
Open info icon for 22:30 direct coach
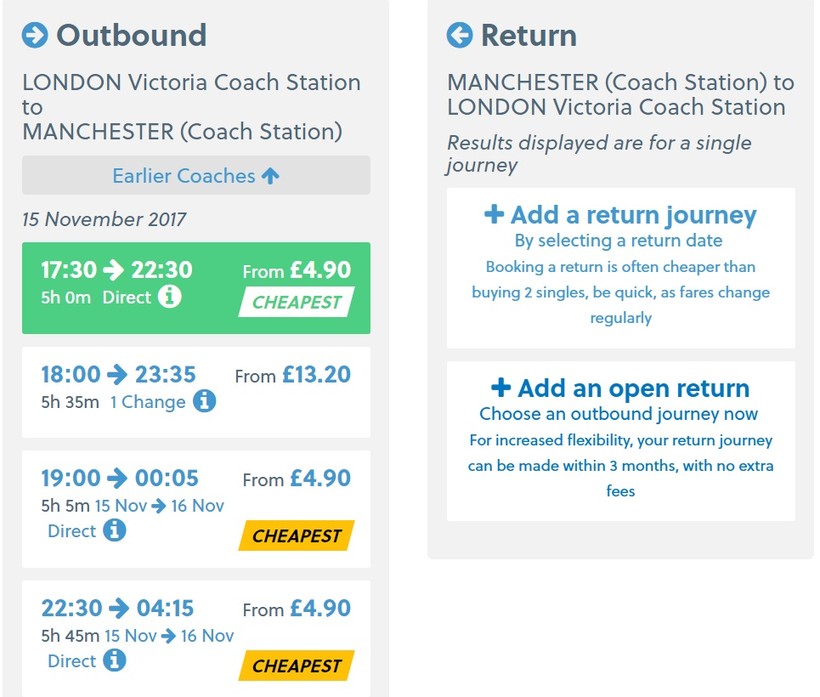(x=115, y=660)
